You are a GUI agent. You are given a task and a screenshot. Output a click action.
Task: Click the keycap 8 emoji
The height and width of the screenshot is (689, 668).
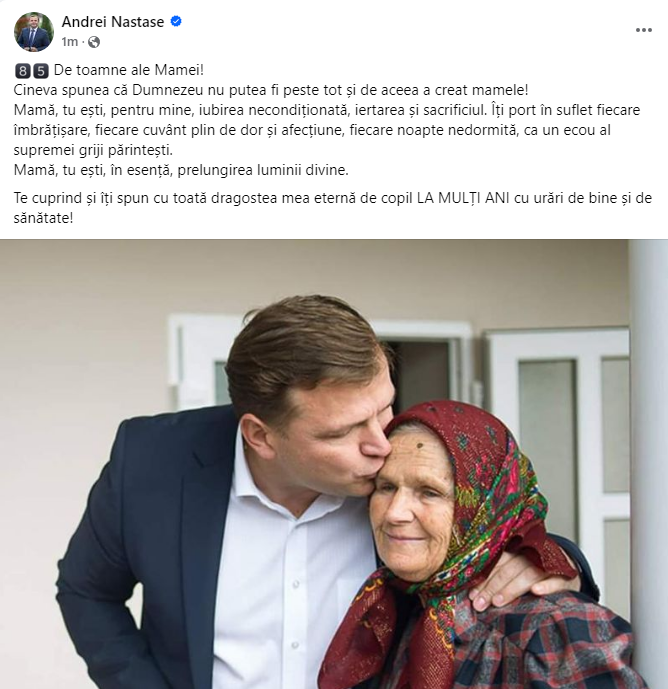tap(22, 71)
